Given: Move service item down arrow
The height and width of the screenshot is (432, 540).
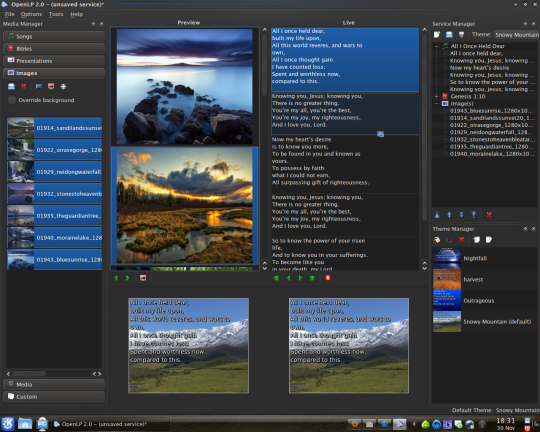Looking at the screenshot, I should (461, 215).
